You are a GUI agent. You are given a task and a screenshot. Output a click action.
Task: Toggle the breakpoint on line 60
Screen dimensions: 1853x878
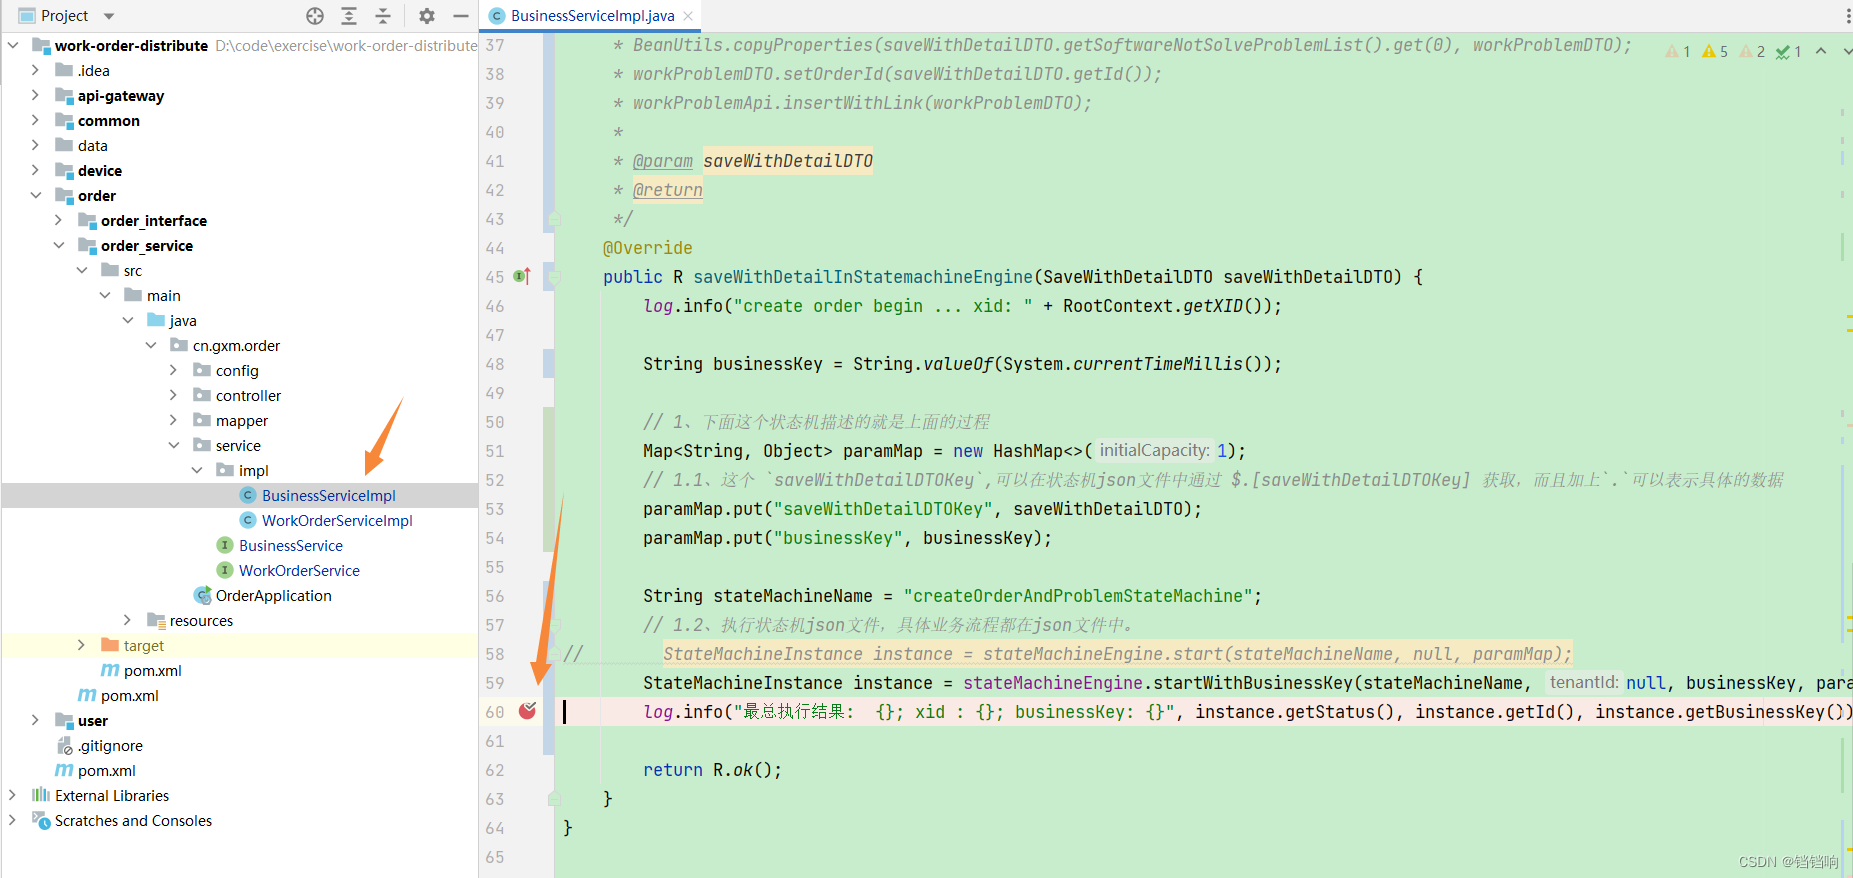click(528, 711)
